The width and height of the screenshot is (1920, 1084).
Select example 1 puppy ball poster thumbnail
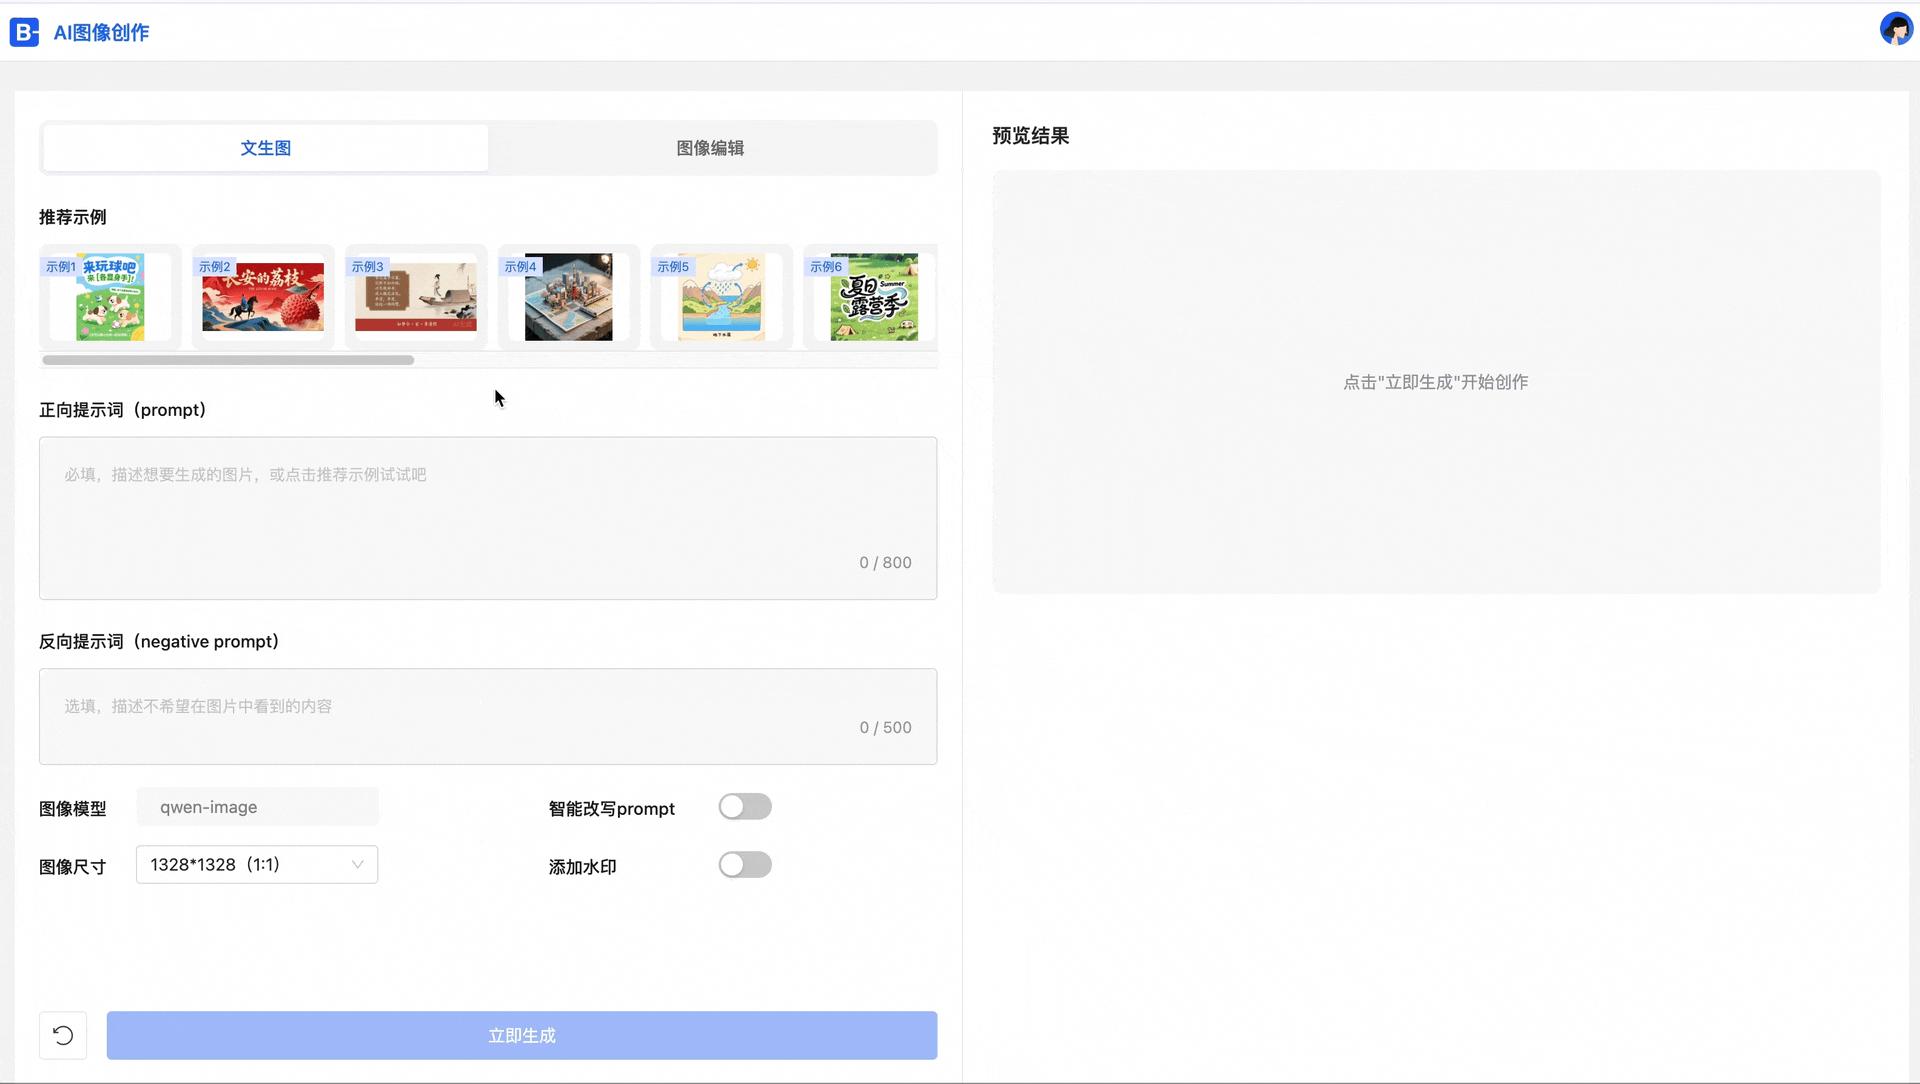point(110,297)
